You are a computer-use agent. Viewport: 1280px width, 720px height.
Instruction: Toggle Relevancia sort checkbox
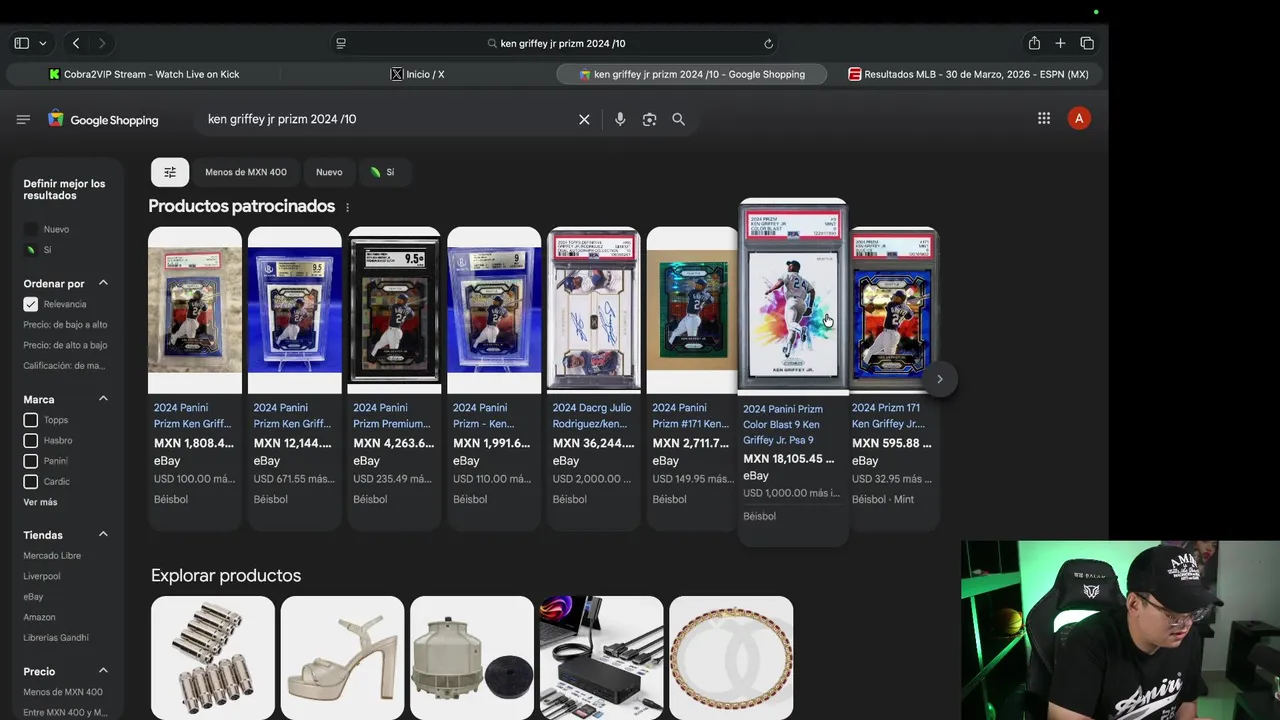[31, 304]
